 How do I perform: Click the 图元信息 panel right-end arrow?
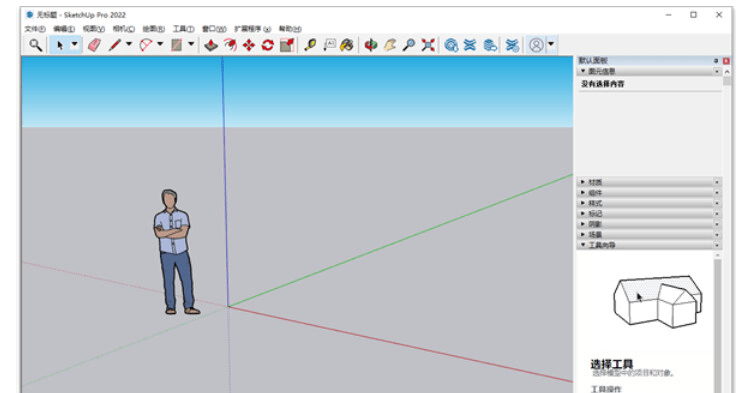click(717, 71)
